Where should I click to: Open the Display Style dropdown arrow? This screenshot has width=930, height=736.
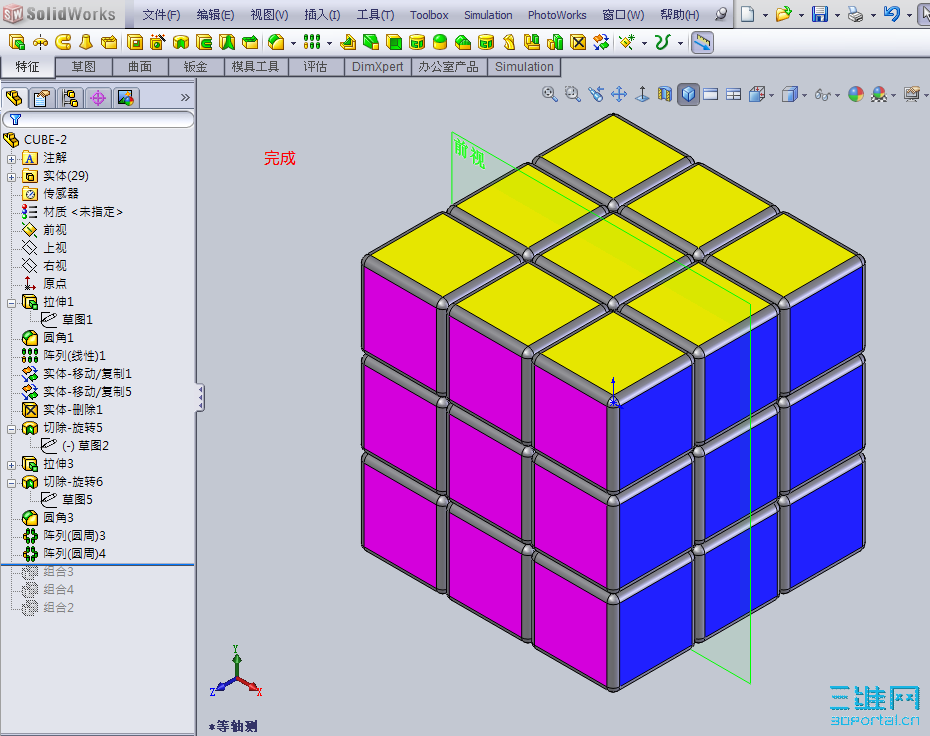(x=804, y=95)
